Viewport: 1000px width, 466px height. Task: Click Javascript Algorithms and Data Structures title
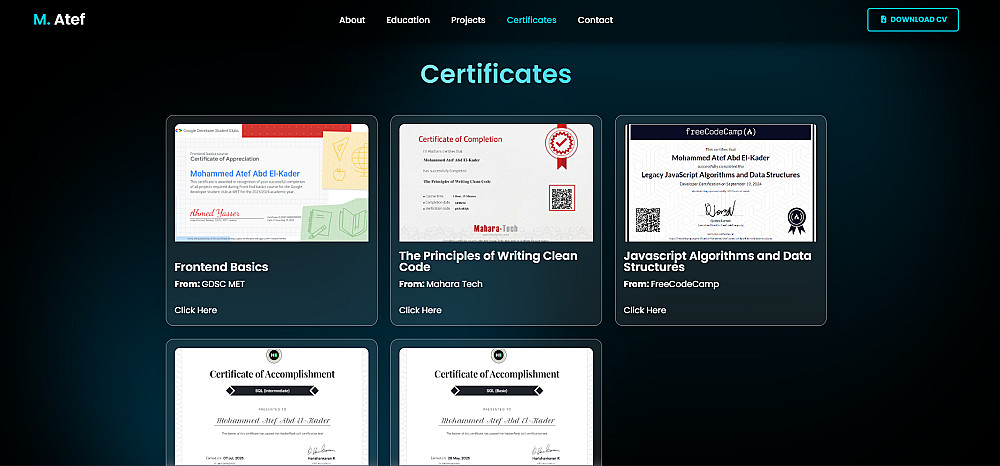(717, 261)
